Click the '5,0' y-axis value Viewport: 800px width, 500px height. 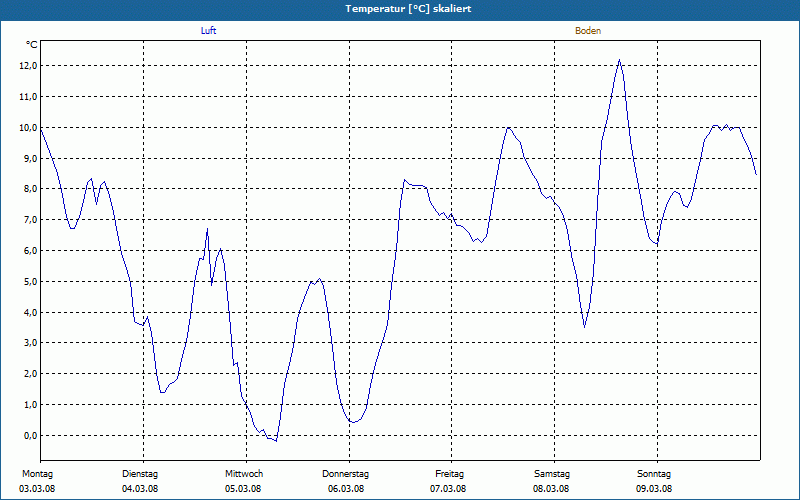30,282
